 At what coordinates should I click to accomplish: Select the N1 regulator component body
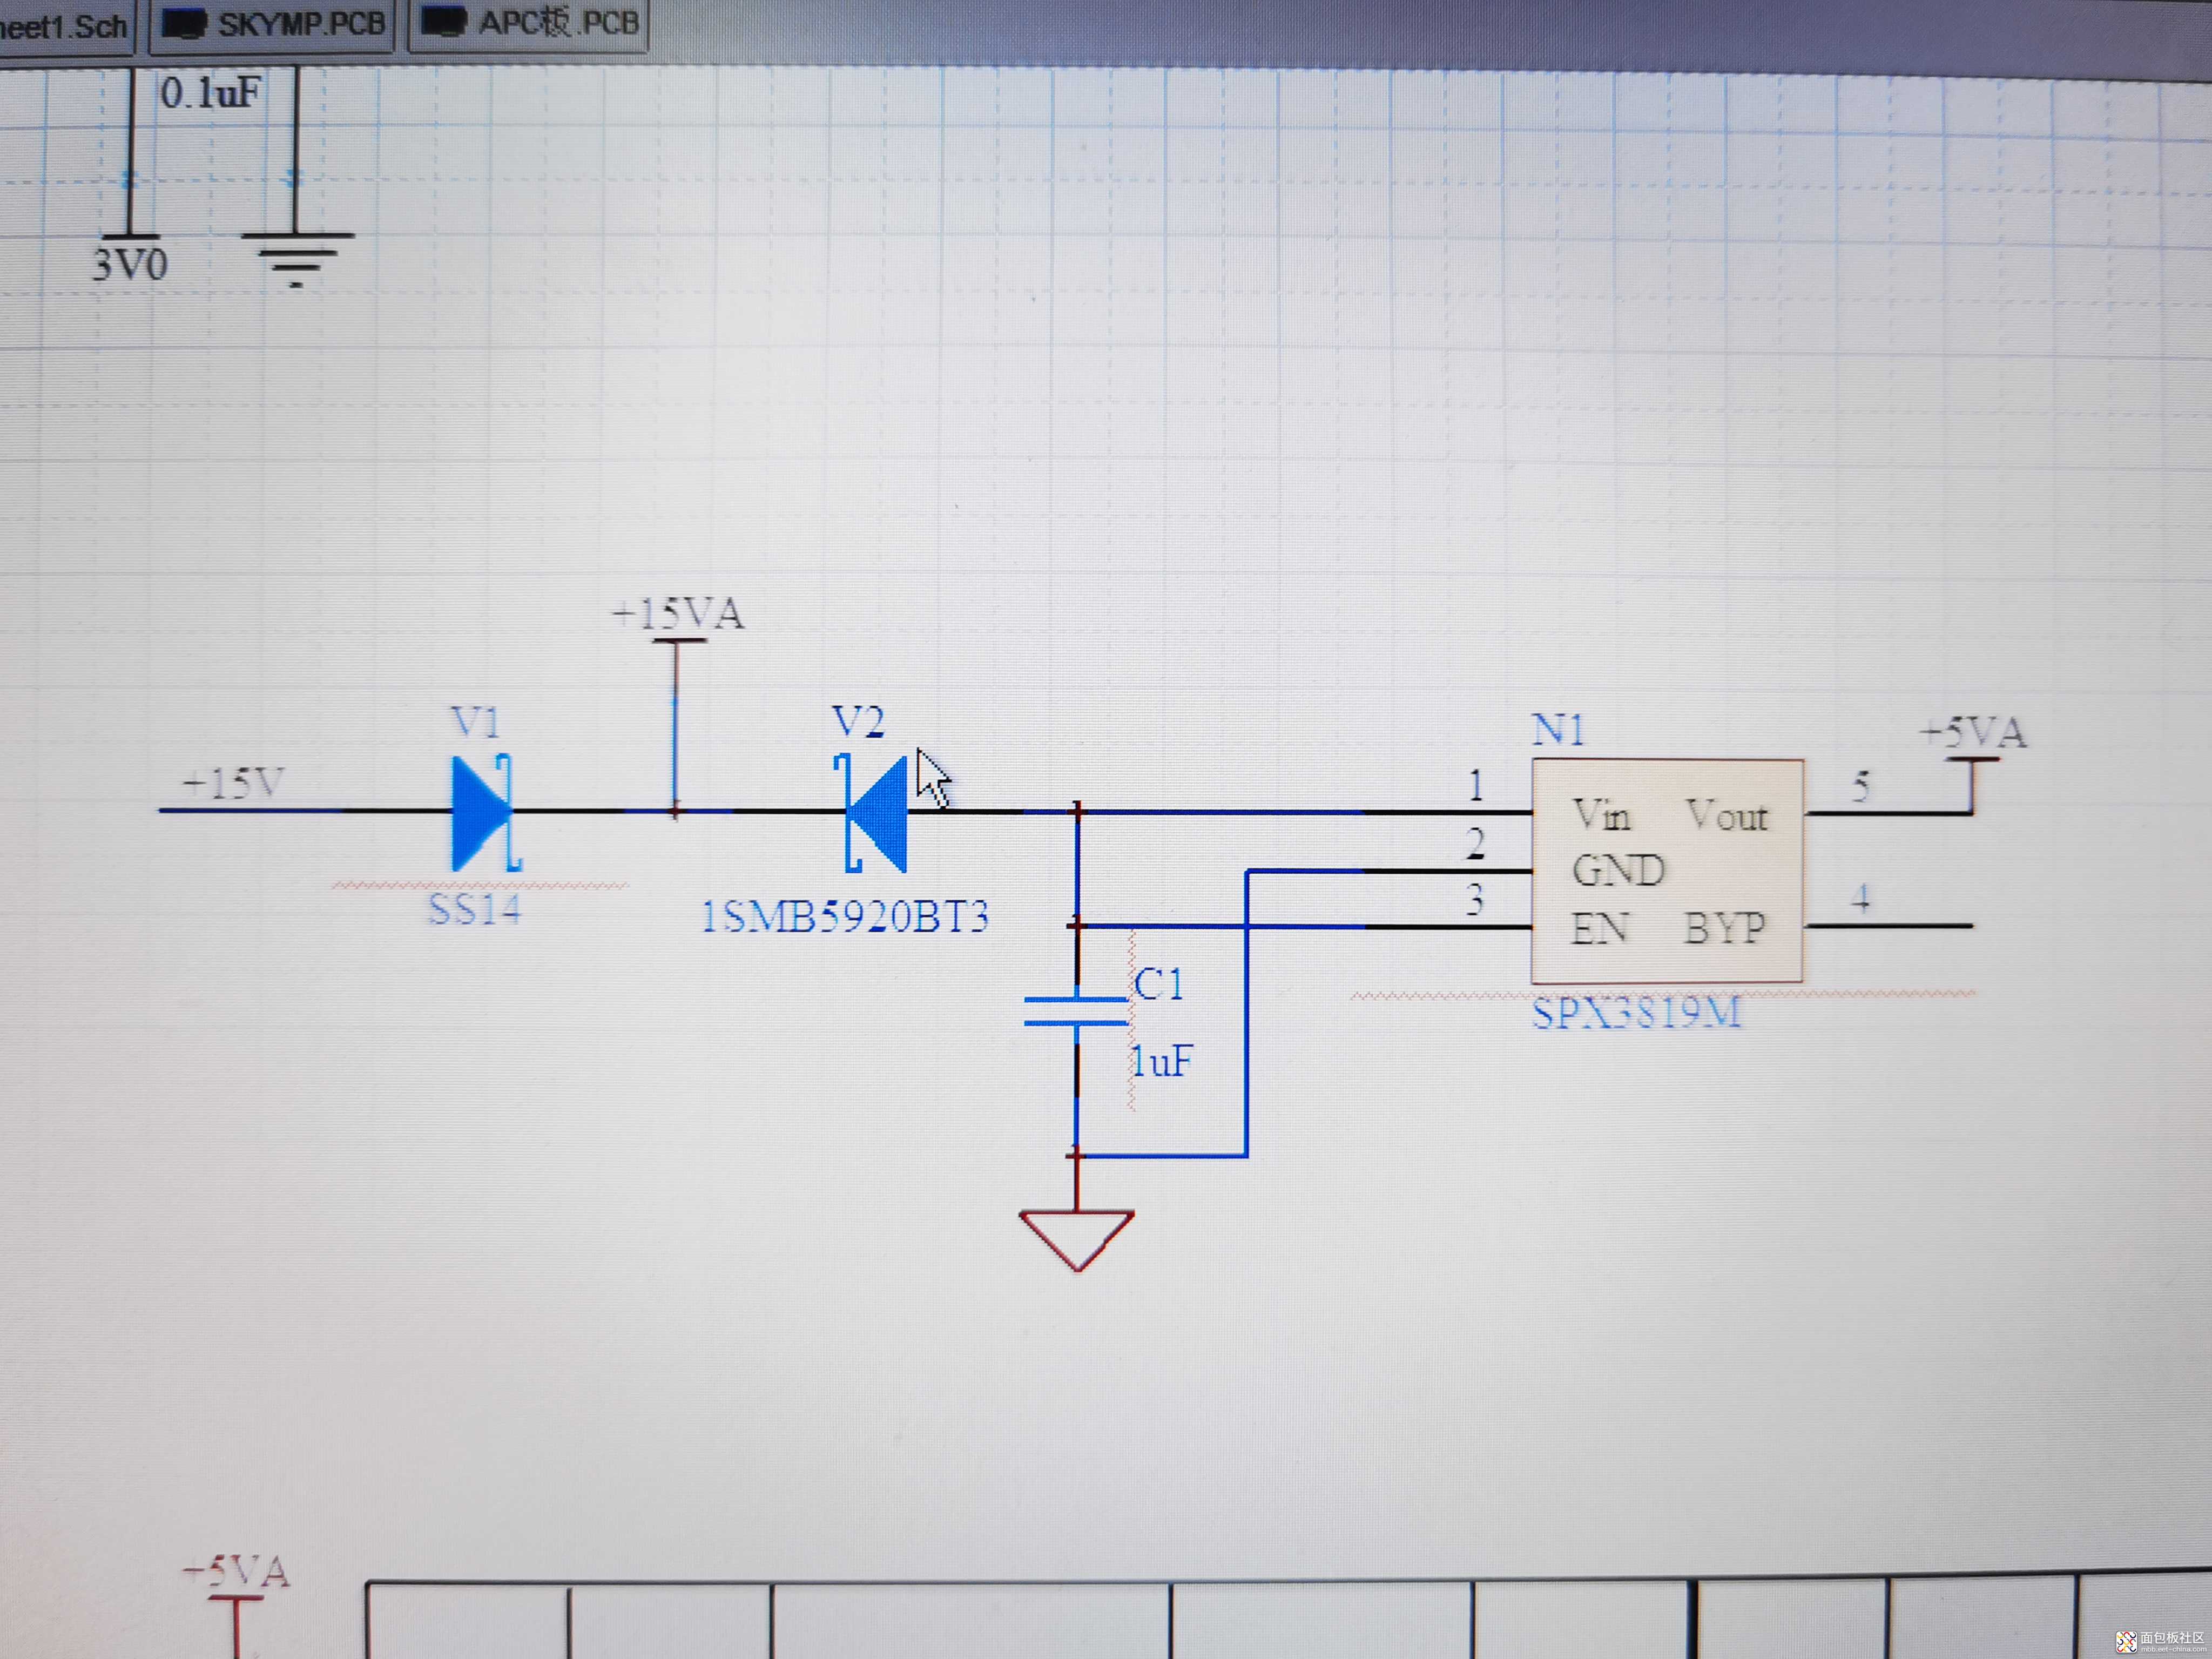coord(1667,871)
